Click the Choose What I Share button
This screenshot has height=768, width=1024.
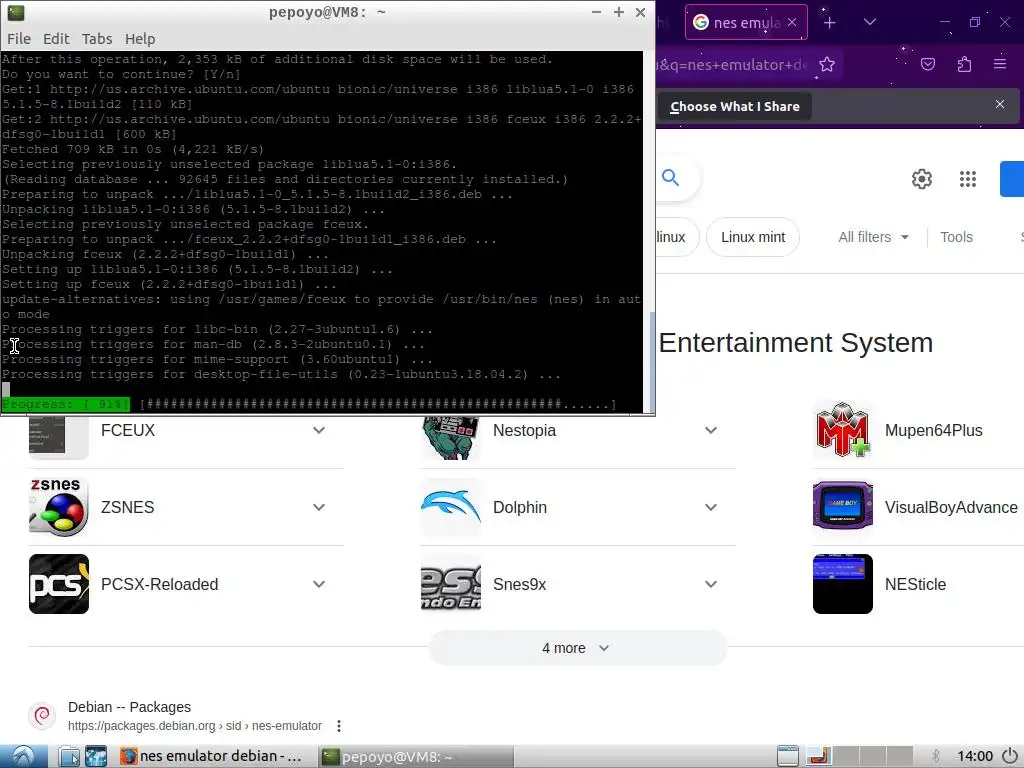[x=735, y=106]
